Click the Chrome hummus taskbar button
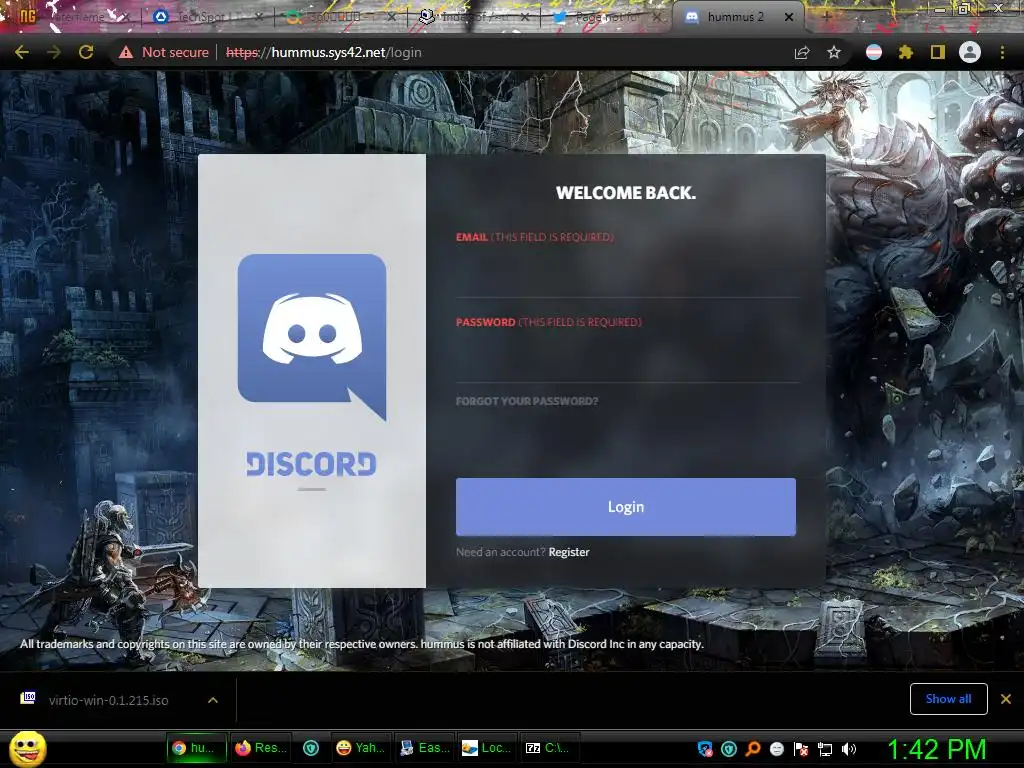The image size is (1024, 768). (x=196, y=748)
